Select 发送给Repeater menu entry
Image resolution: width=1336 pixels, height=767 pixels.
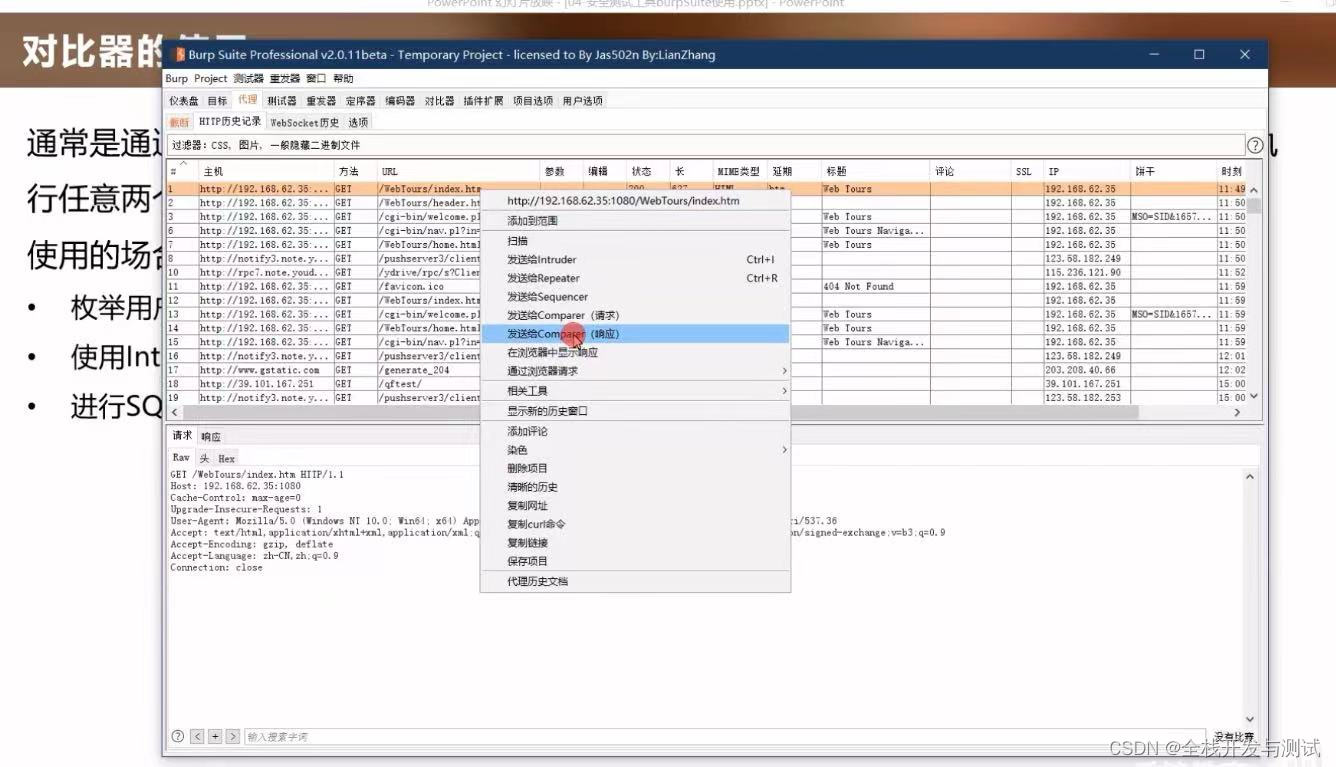[636, 278]
